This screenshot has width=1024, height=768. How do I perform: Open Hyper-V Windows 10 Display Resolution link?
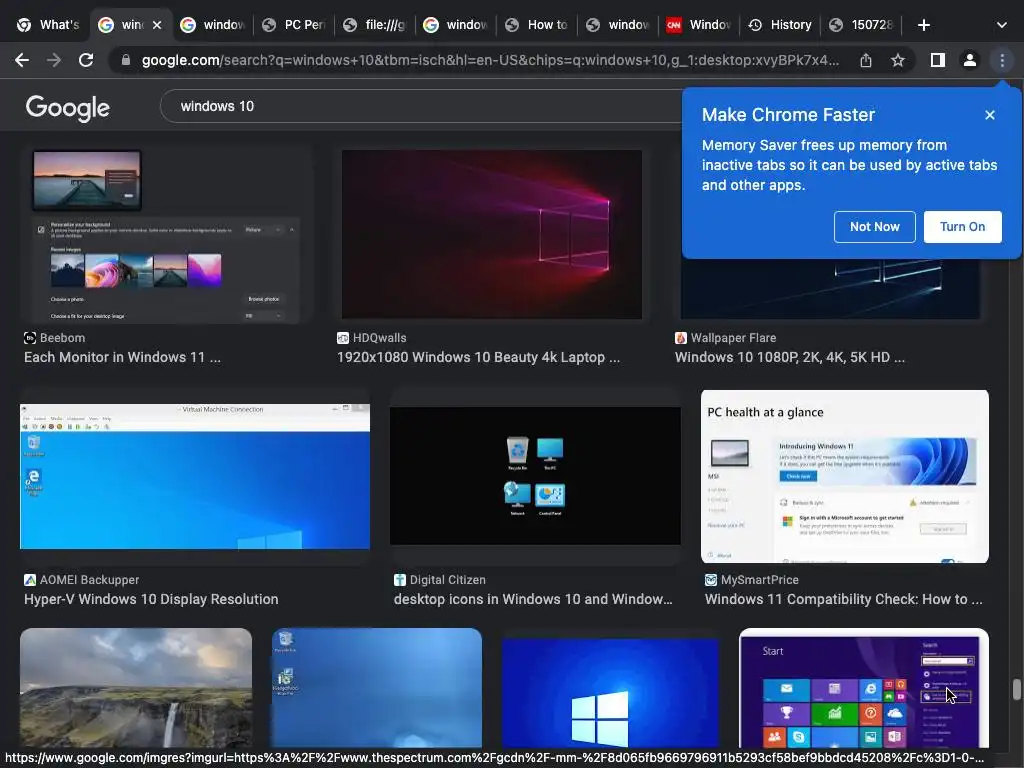coord(151,599)
